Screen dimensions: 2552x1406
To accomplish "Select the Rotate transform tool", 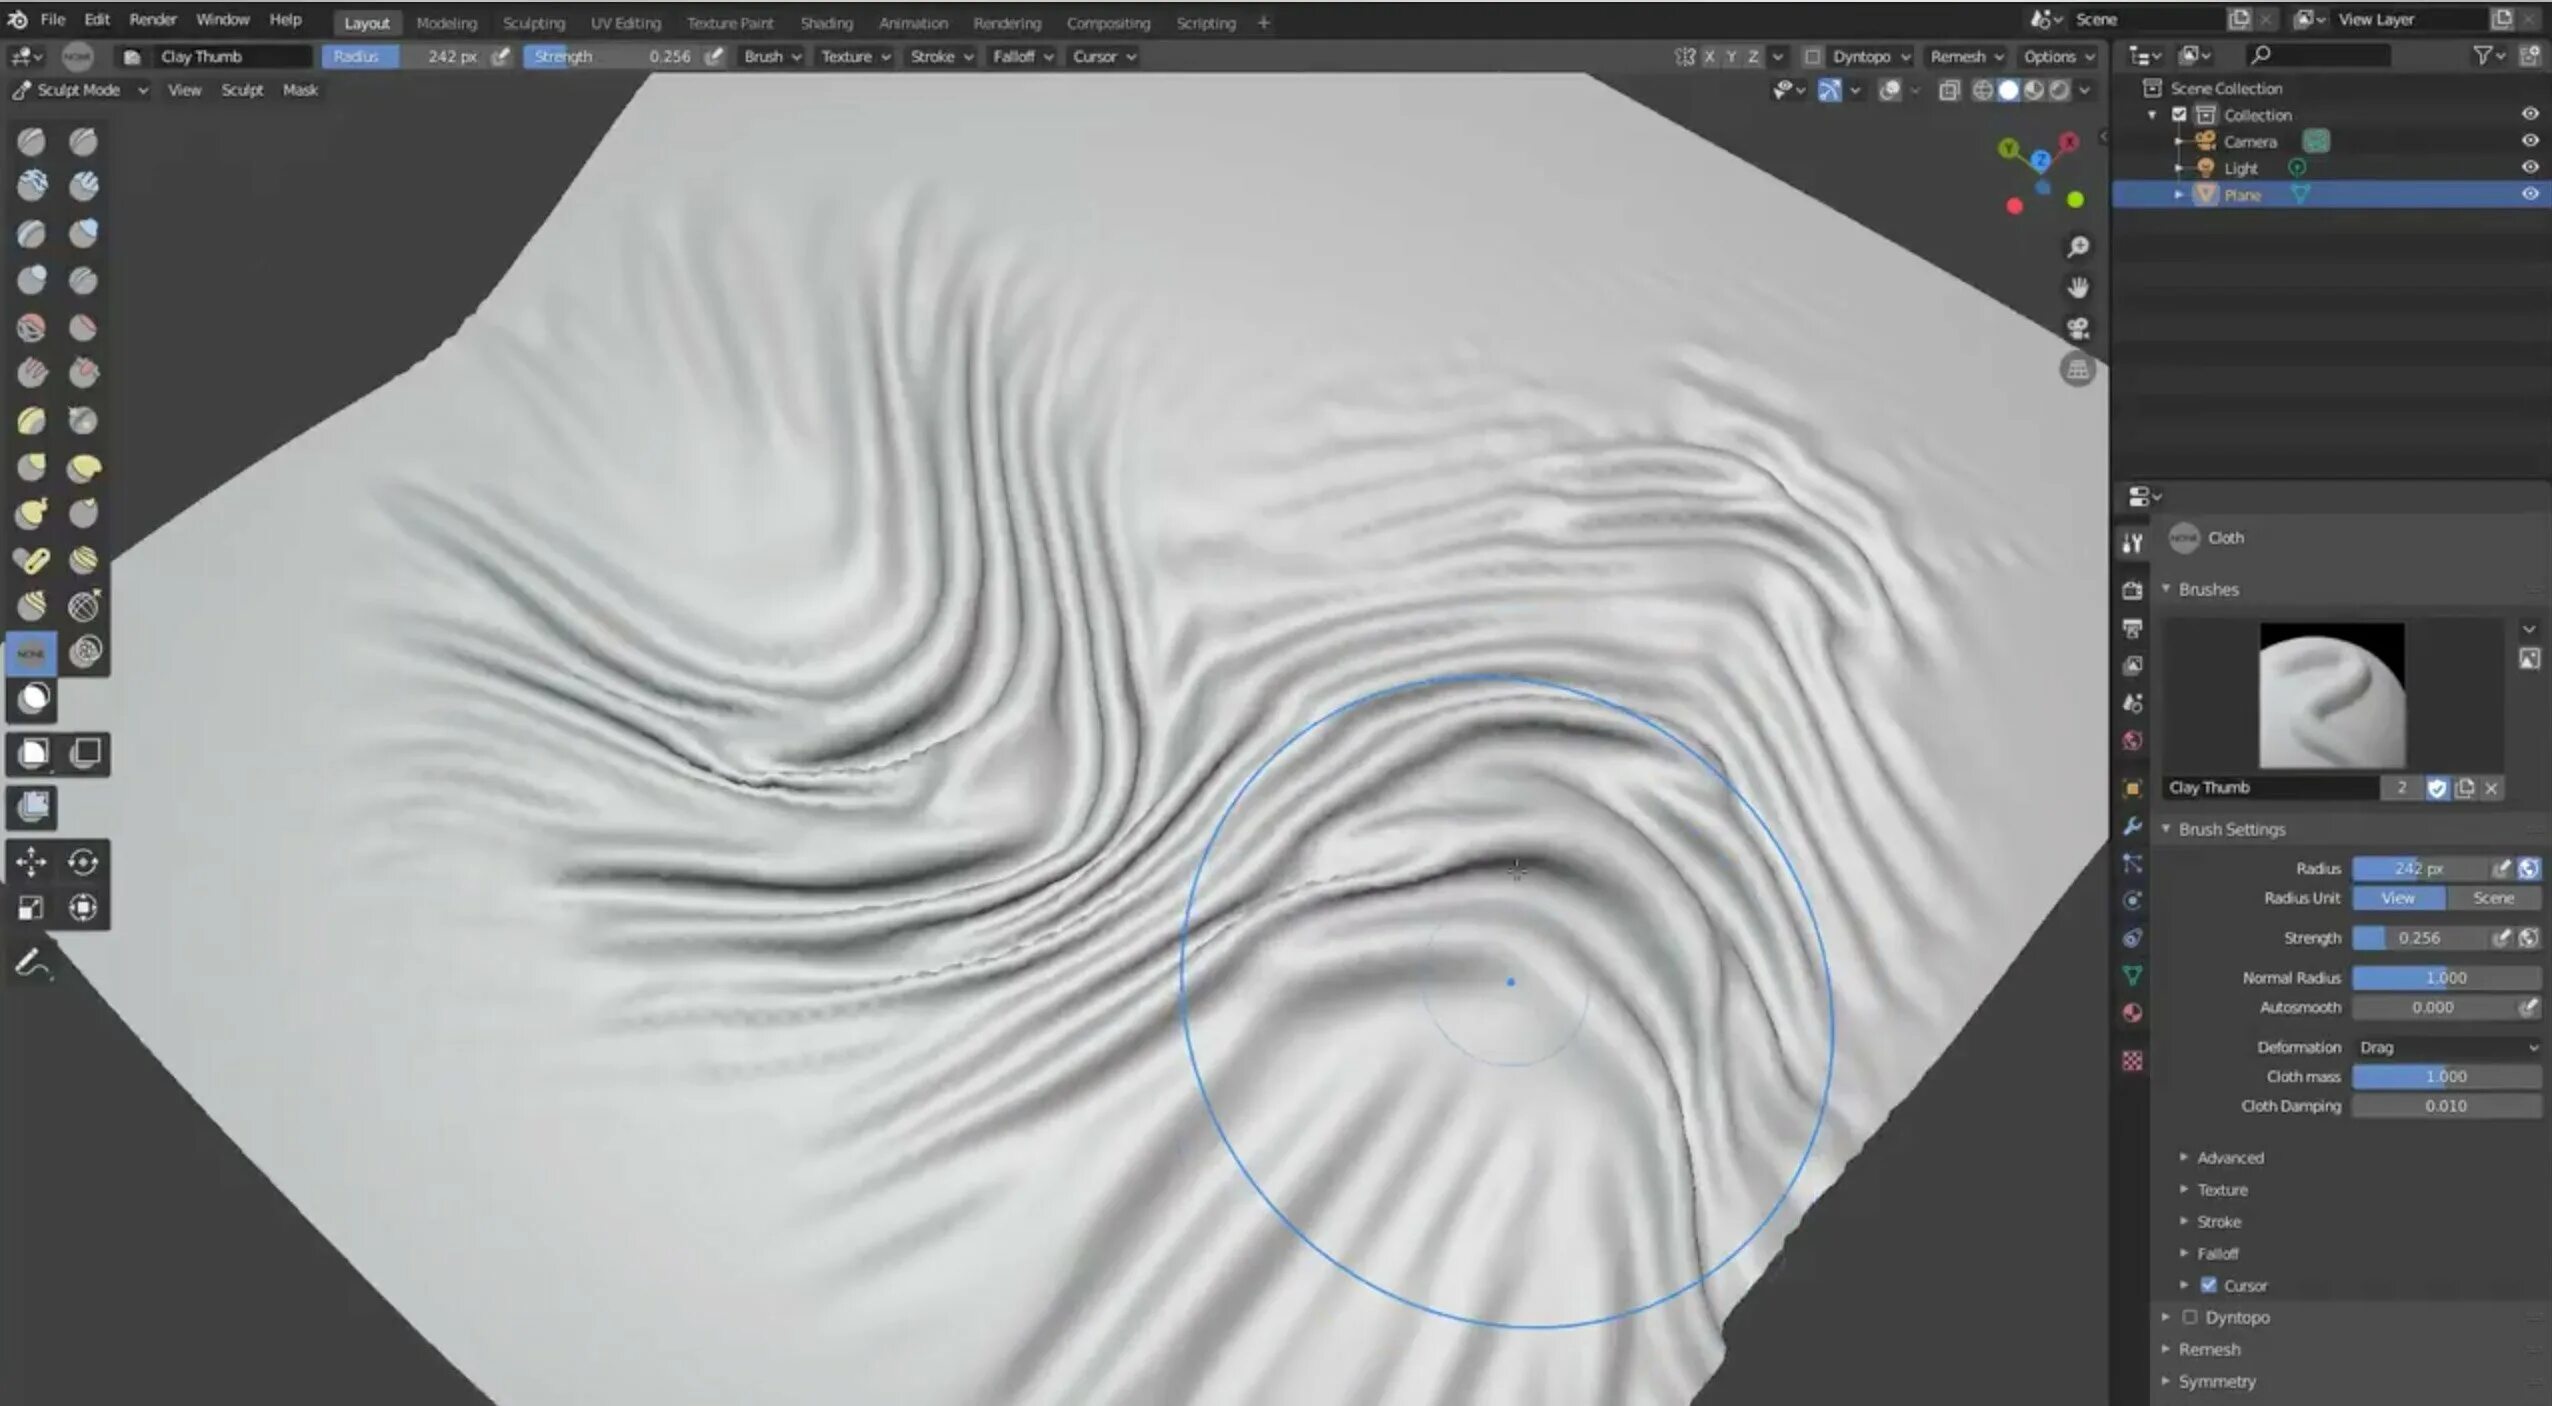I will coord(83,861).
